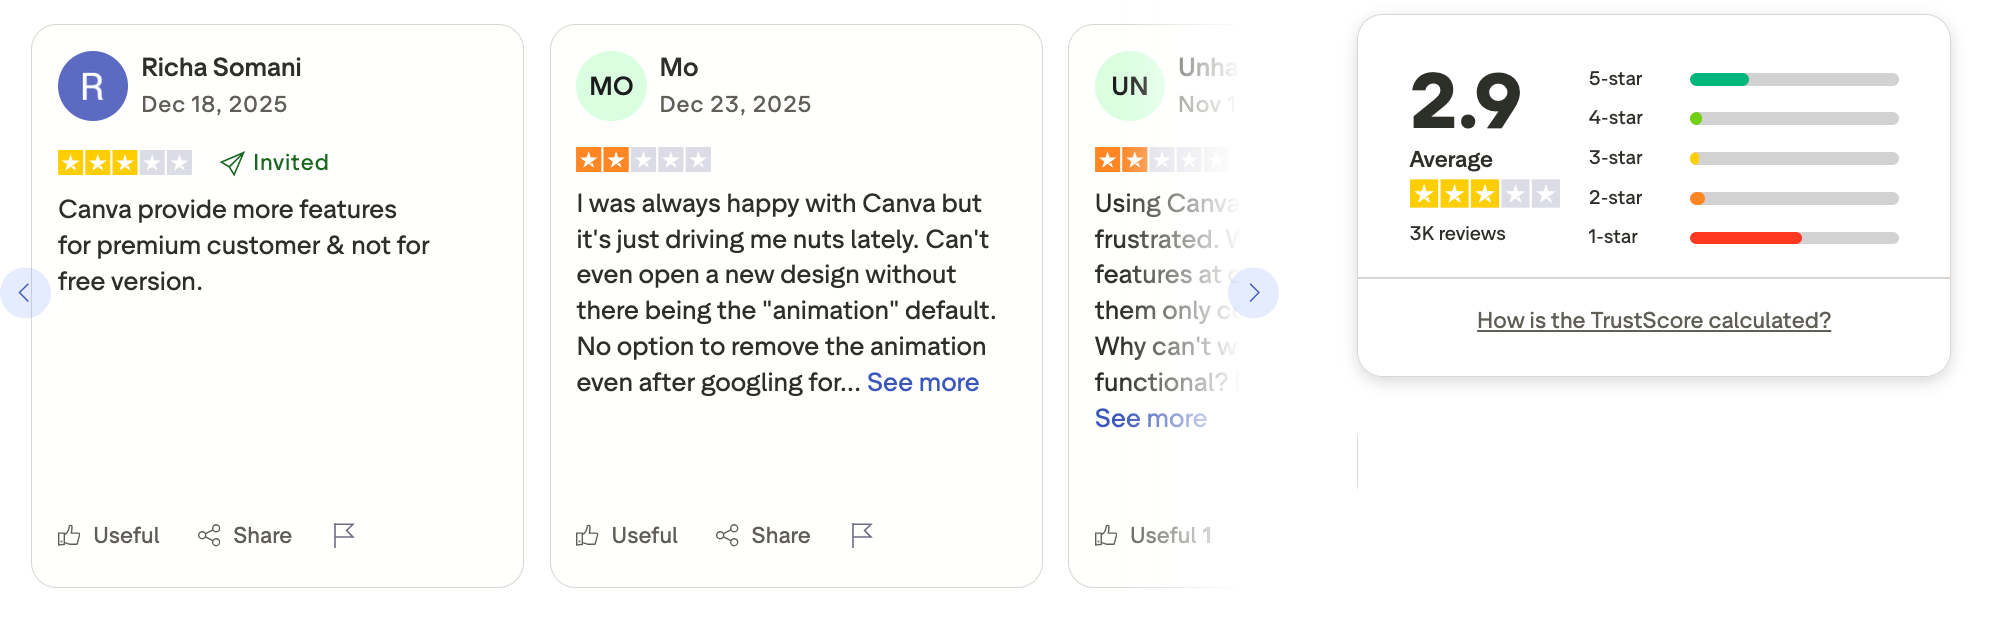The width and height of the screenshot is (1996, 618).
Task: Click the Dec 18, 2025 date
Action: point(214,104)
